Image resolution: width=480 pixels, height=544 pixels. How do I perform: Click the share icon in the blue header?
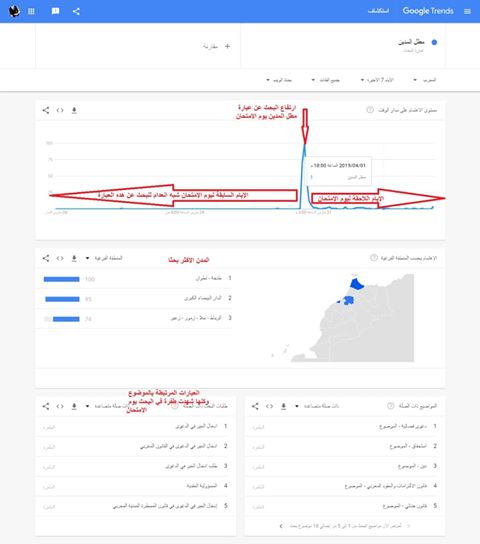76,11
